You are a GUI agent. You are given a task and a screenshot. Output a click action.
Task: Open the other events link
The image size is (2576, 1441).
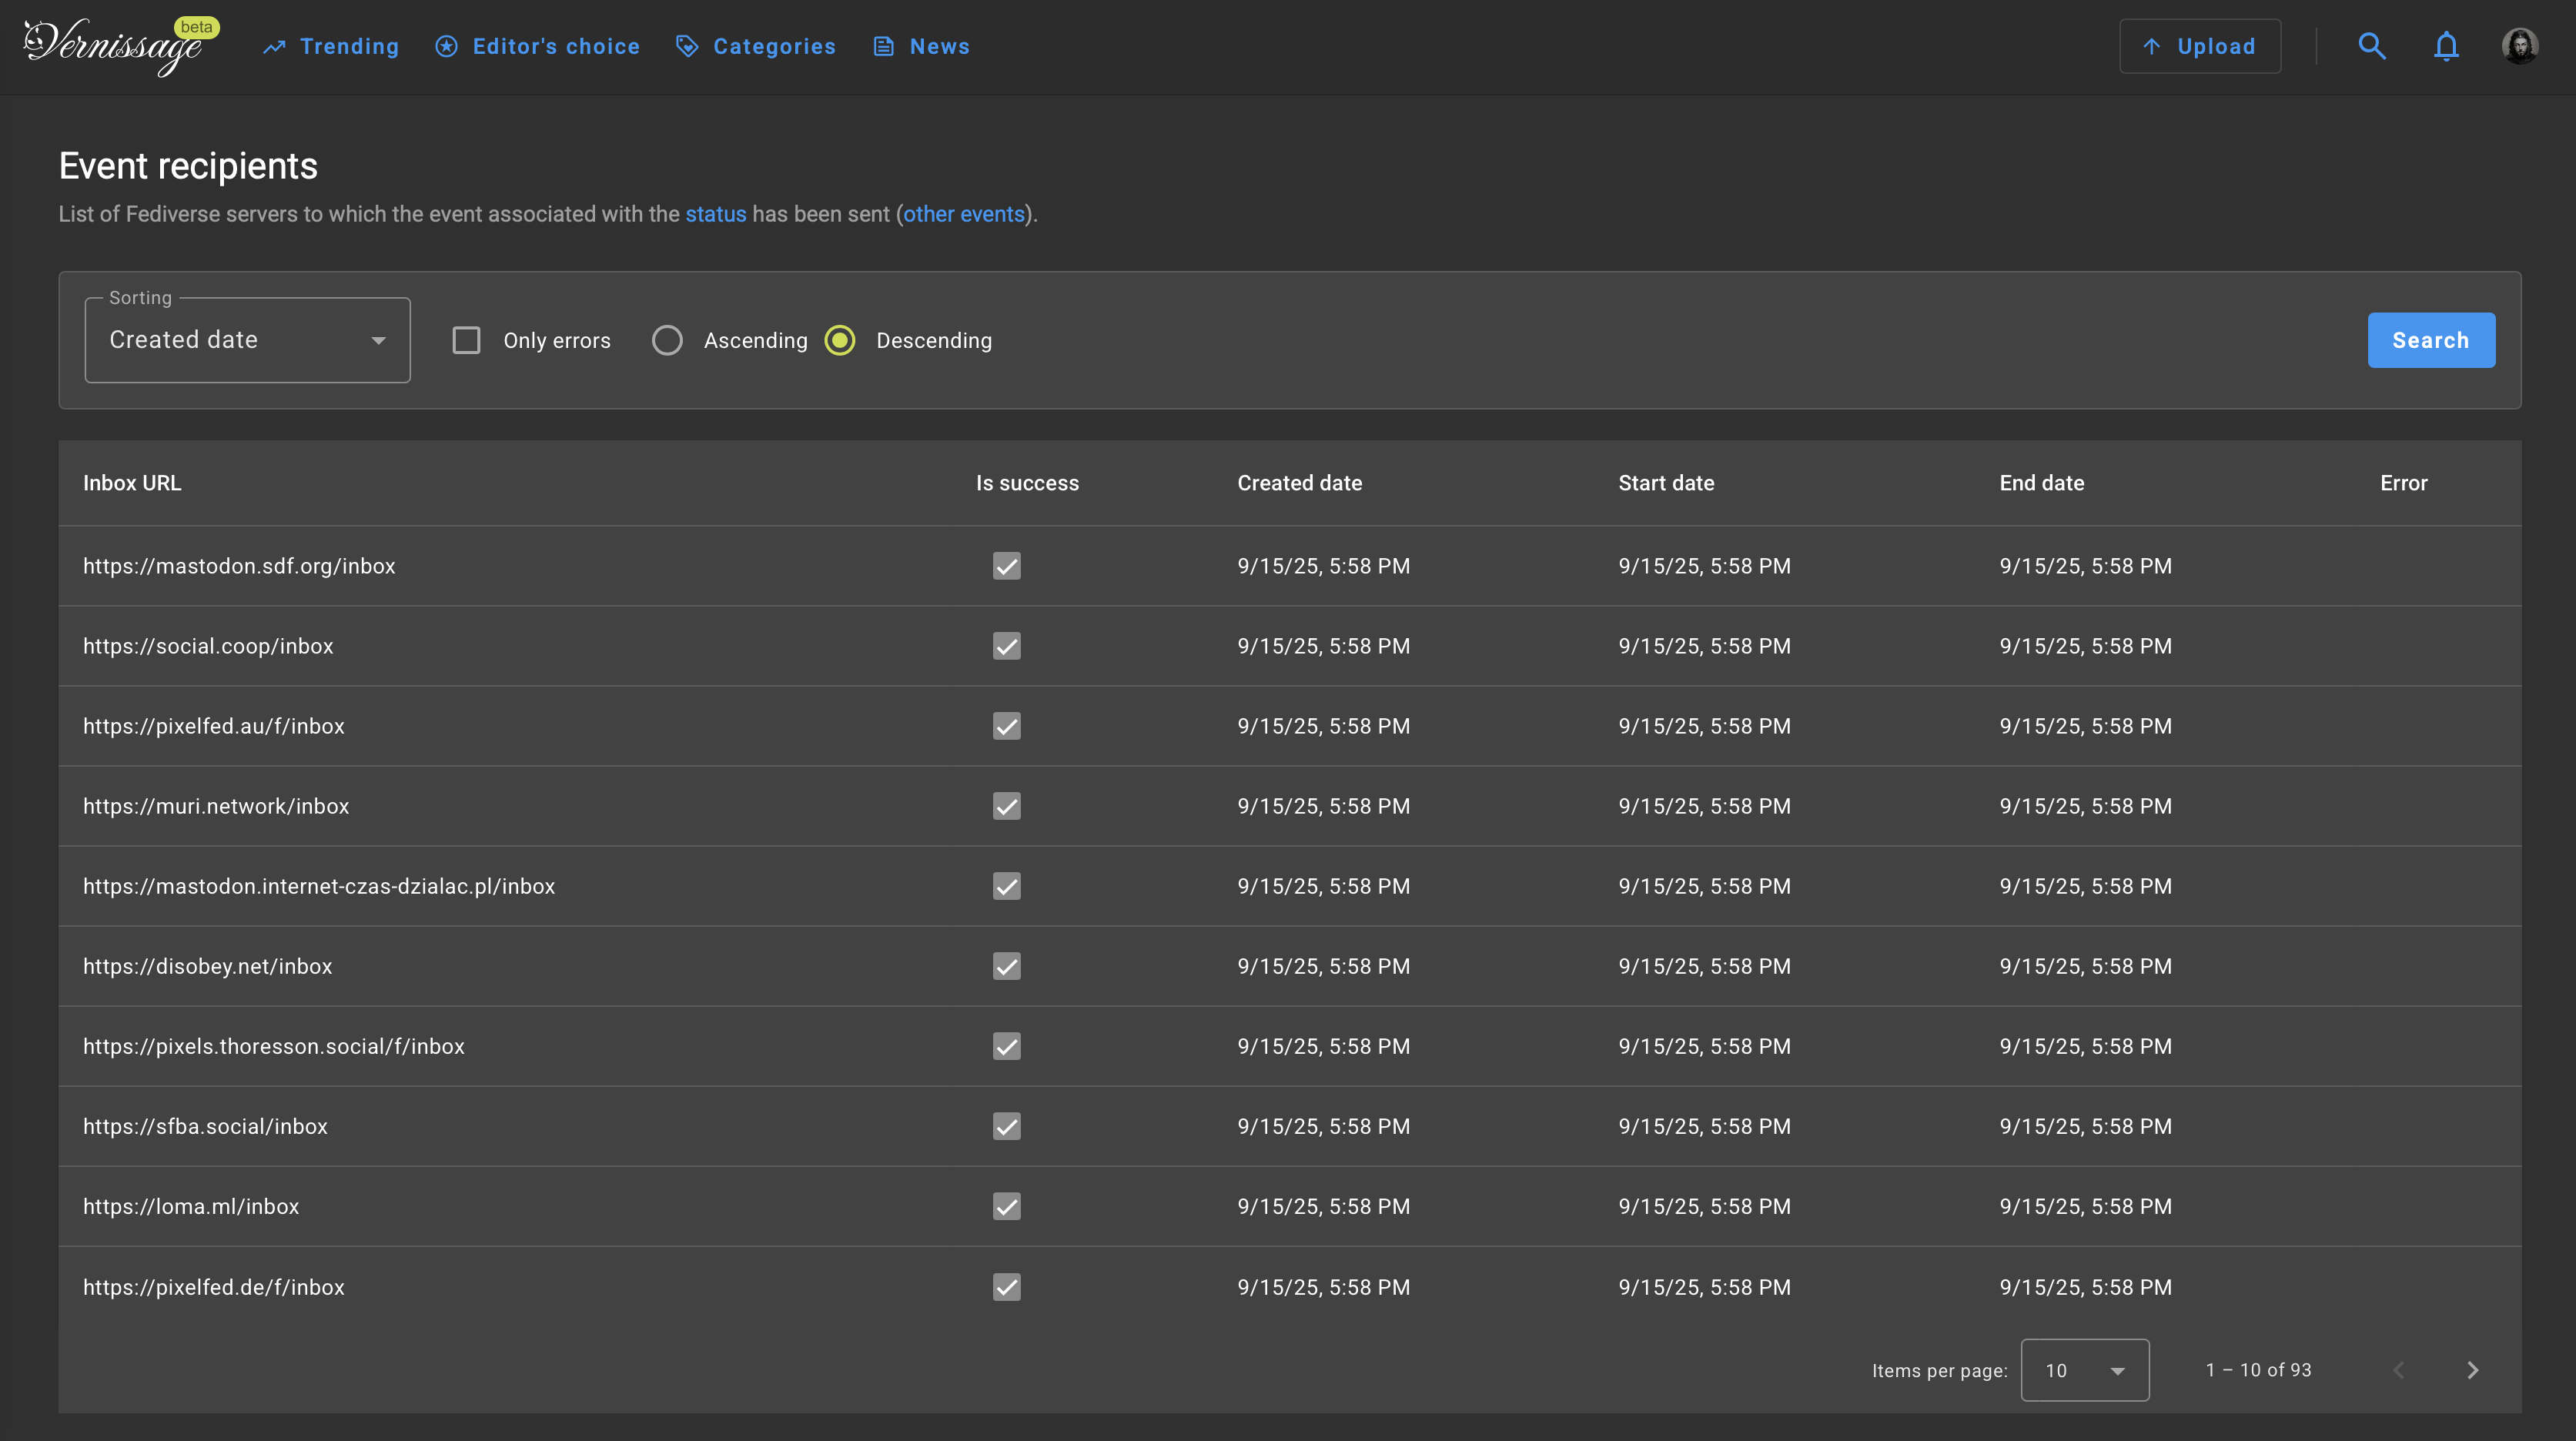963,214
